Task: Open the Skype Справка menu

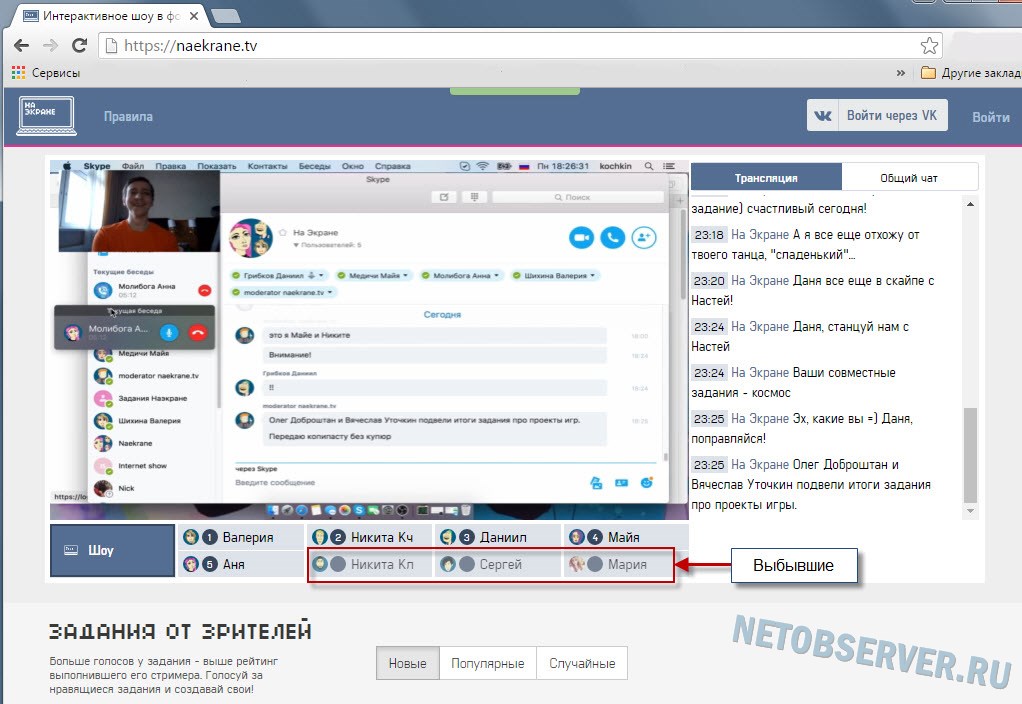Action: pos(392,166)
